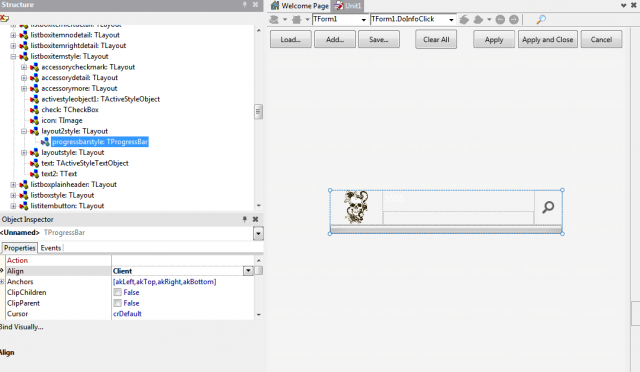Screen dimensions: 640x372
Task: Click the delete icon in the Structure toolbar
Action: [x=4, y=18]
